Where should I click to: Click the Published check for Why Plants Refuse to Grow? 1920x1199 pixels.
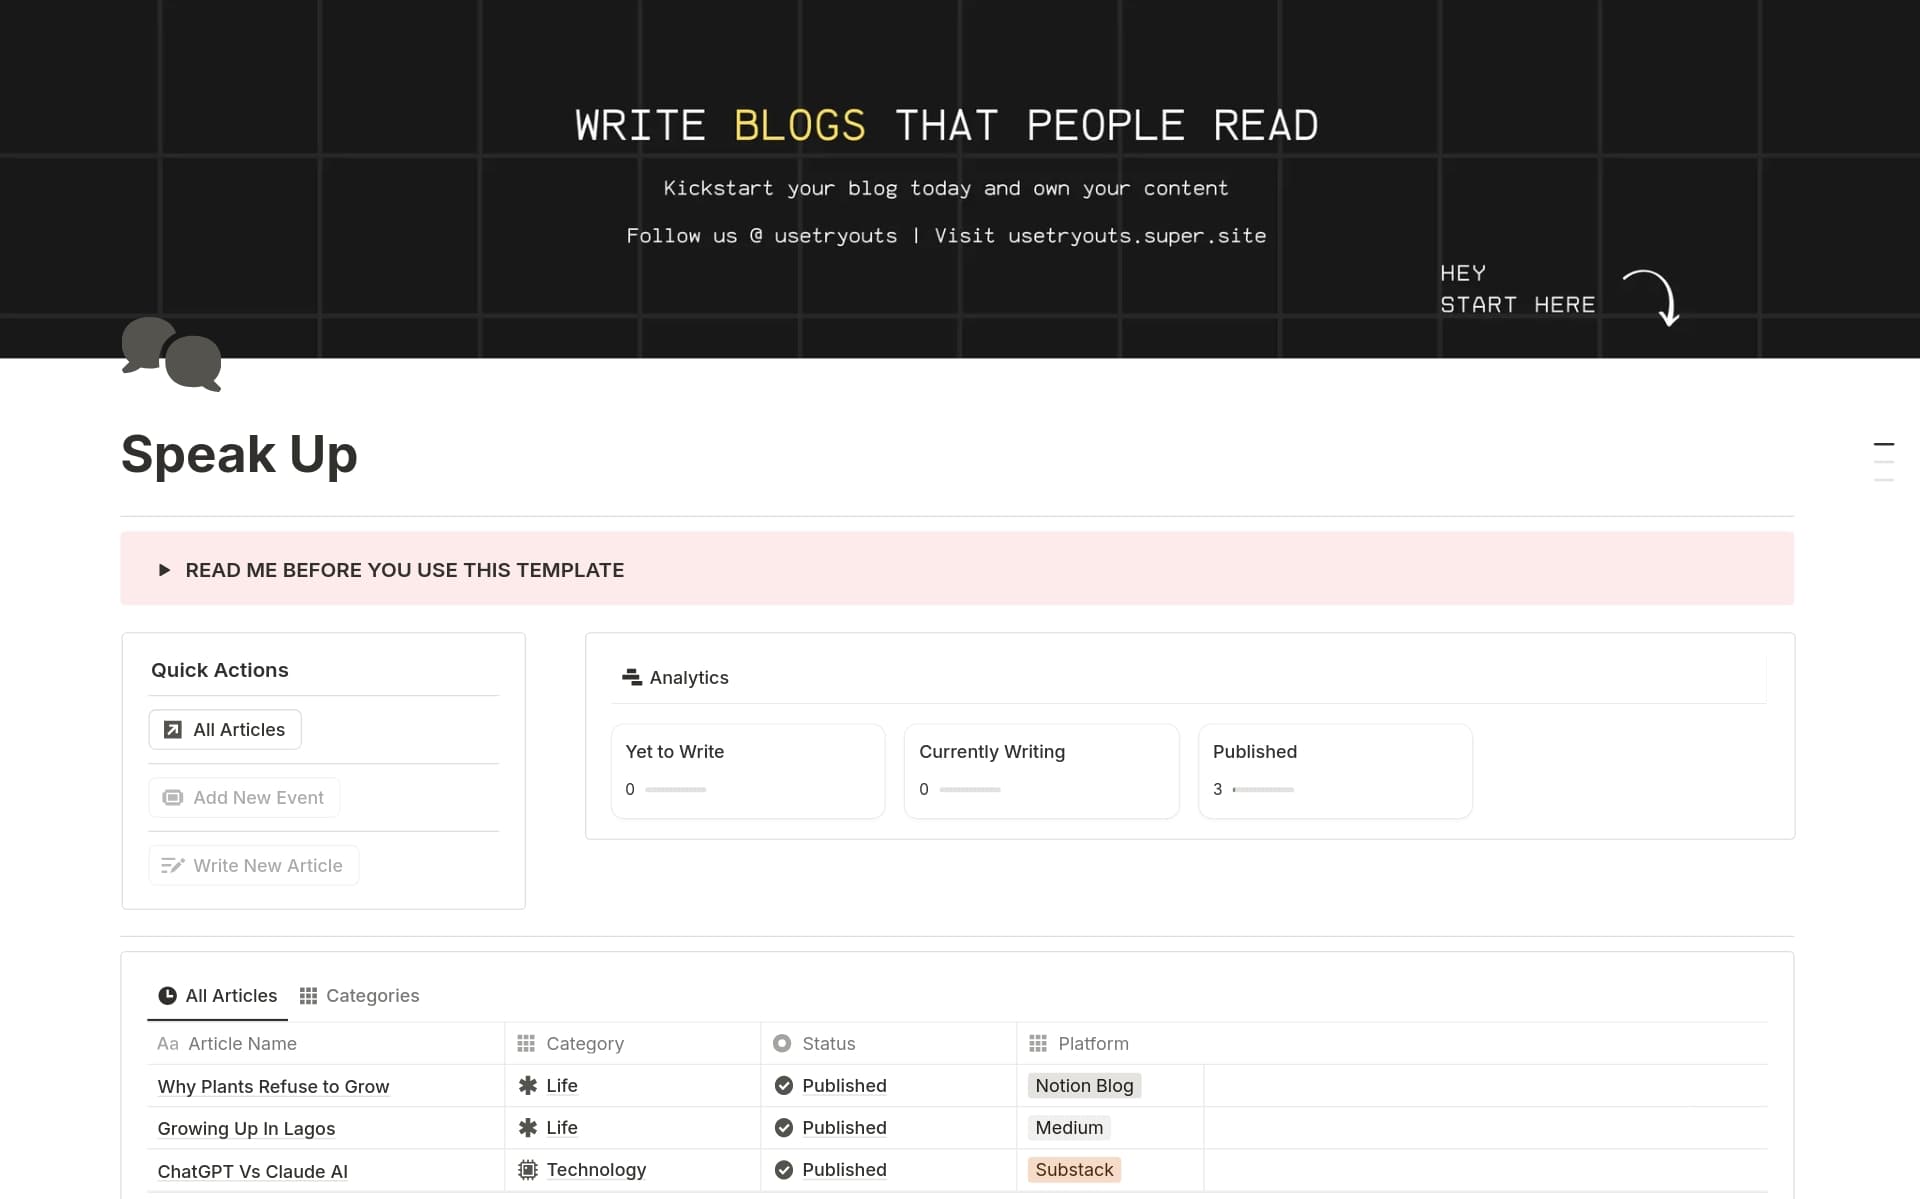783,1086
